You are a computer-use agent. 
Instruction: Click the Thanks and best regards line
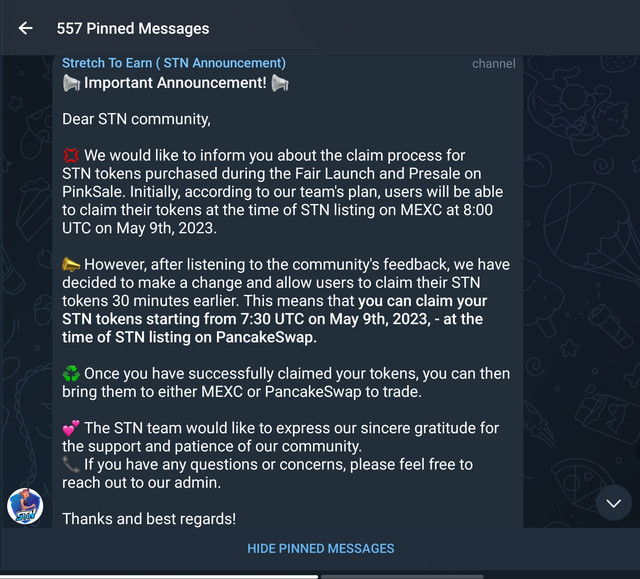pyautogui.click(x=149, y=519)
